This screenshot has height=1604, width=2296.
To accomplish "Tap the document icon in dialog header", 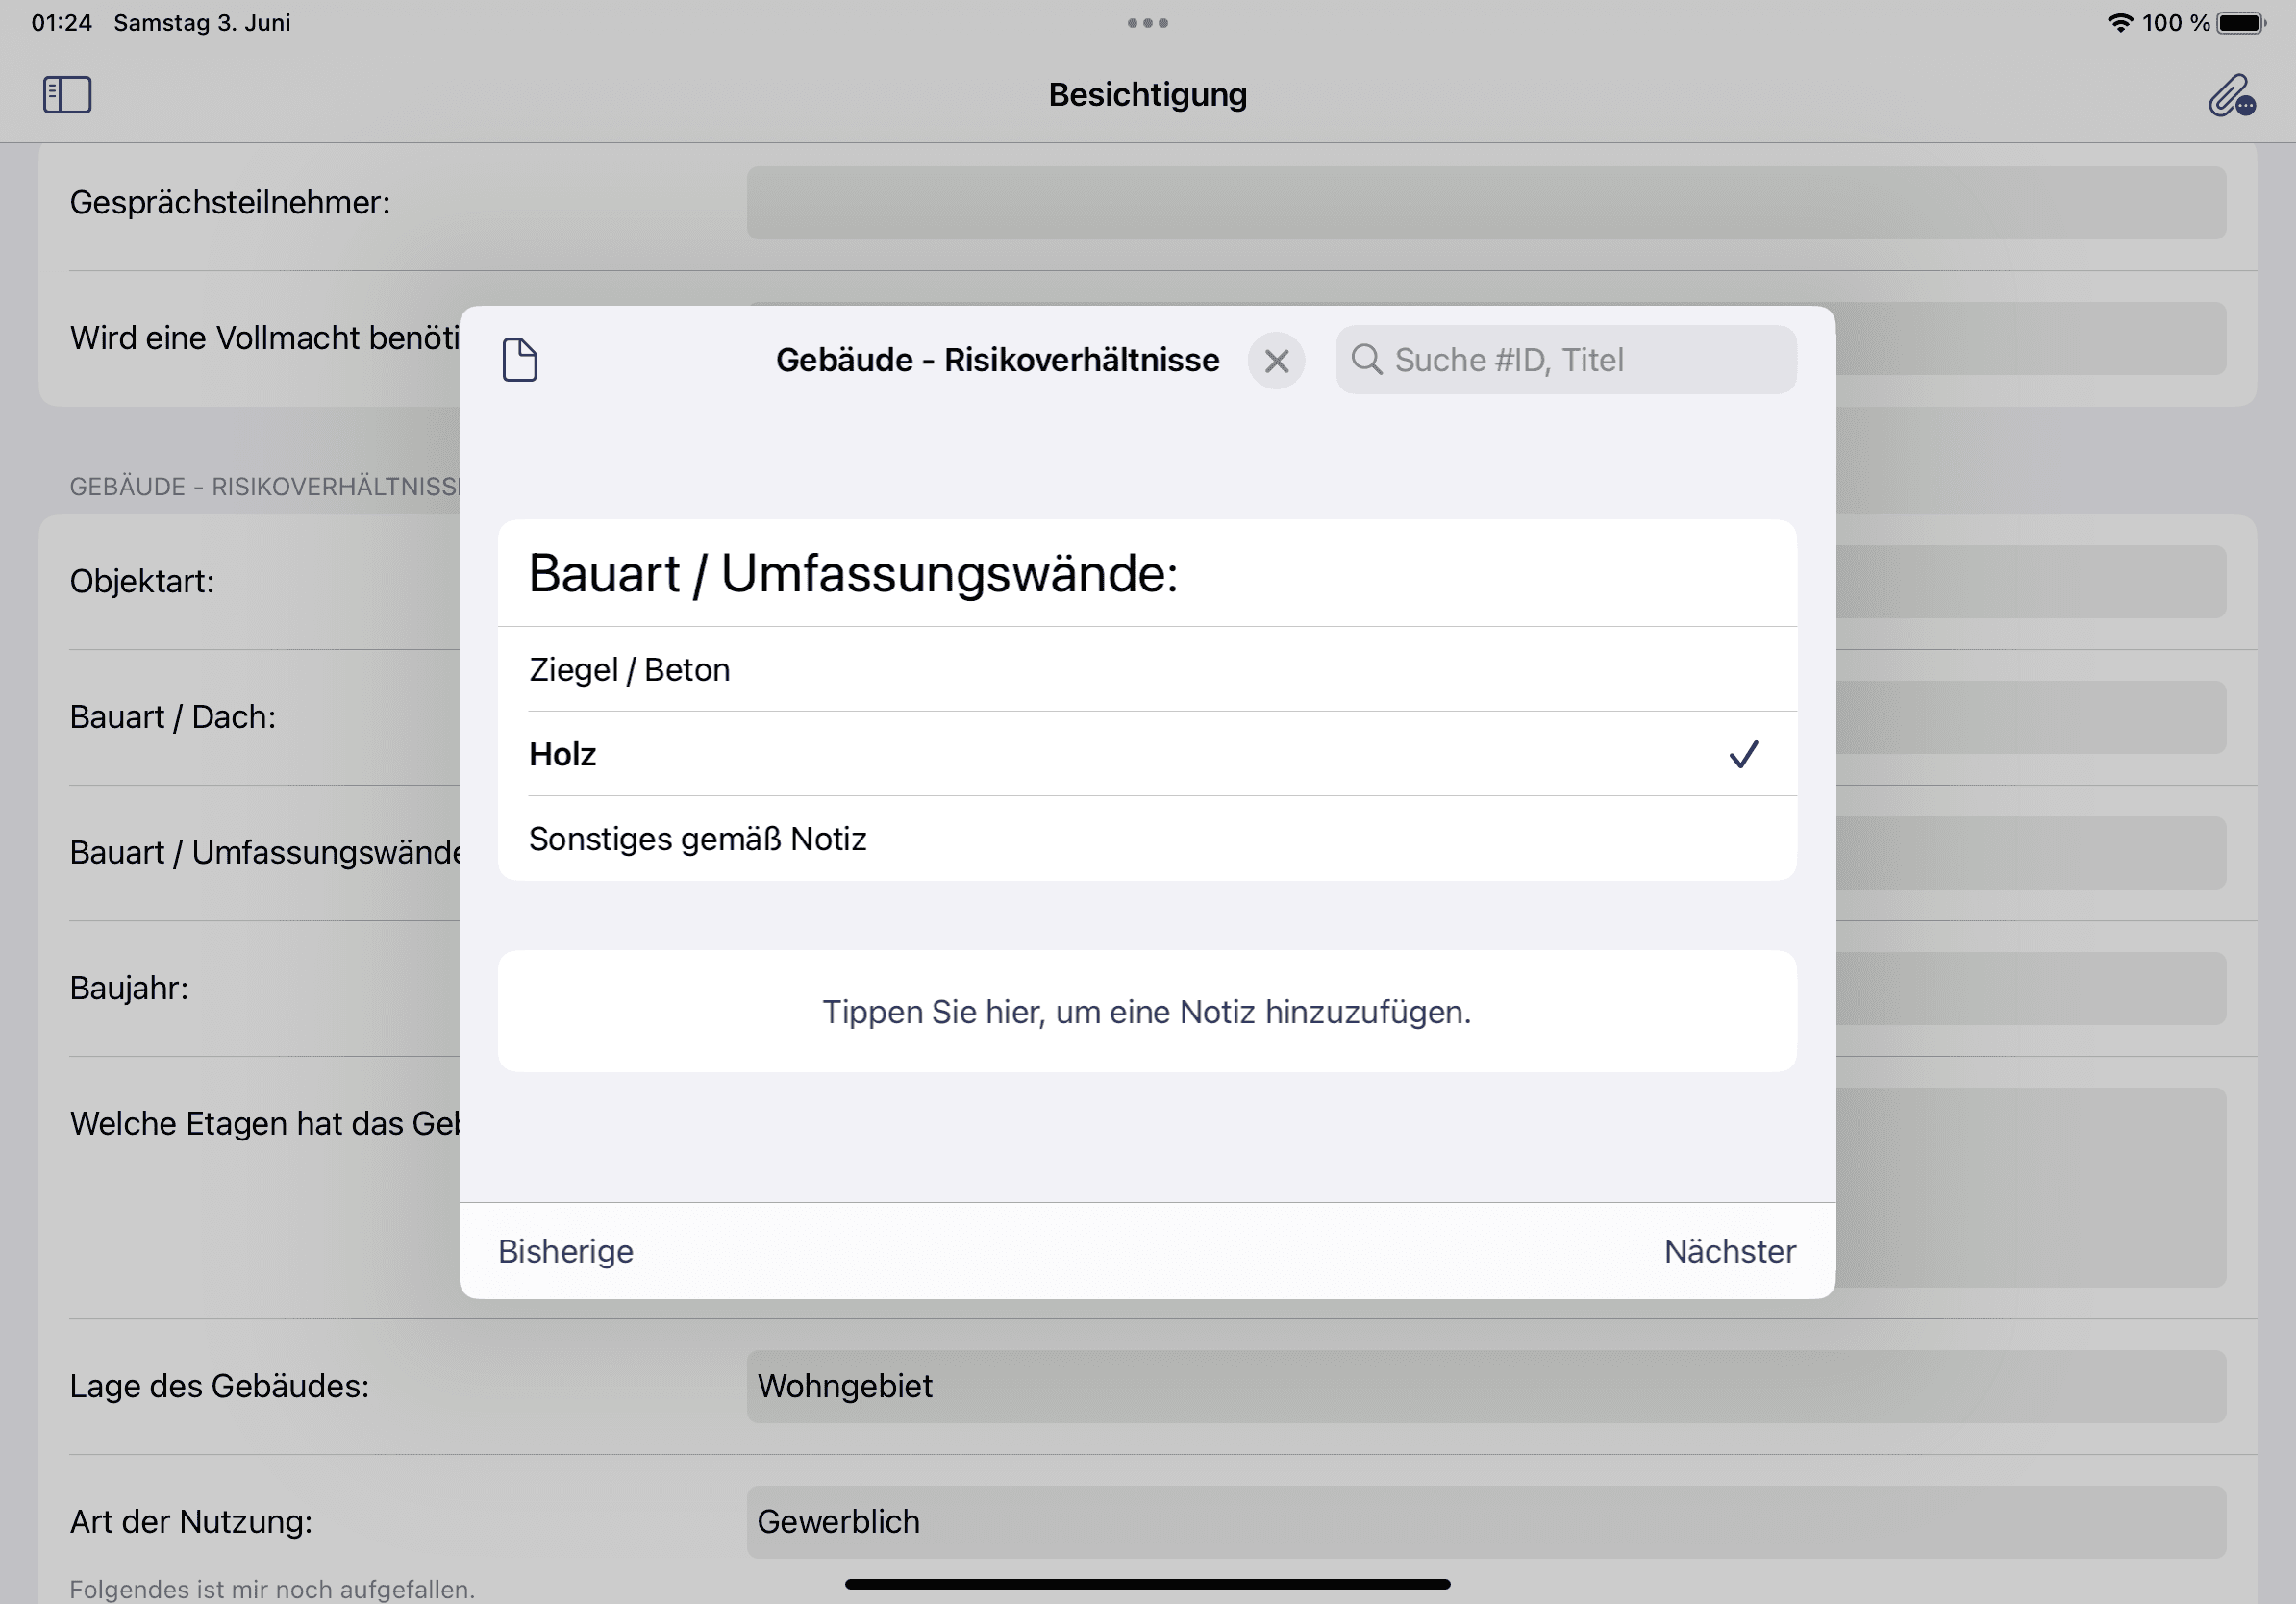I will (x=519, y=360).
